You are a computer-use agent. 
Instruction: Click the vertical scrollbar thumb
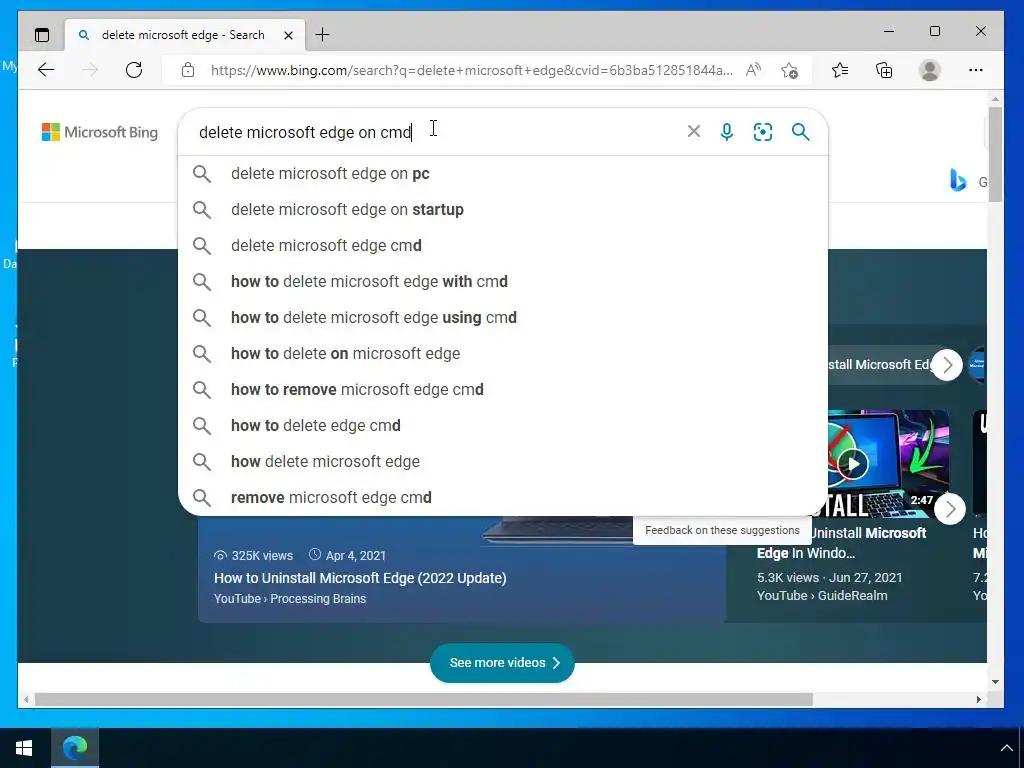tap(995, 154)
